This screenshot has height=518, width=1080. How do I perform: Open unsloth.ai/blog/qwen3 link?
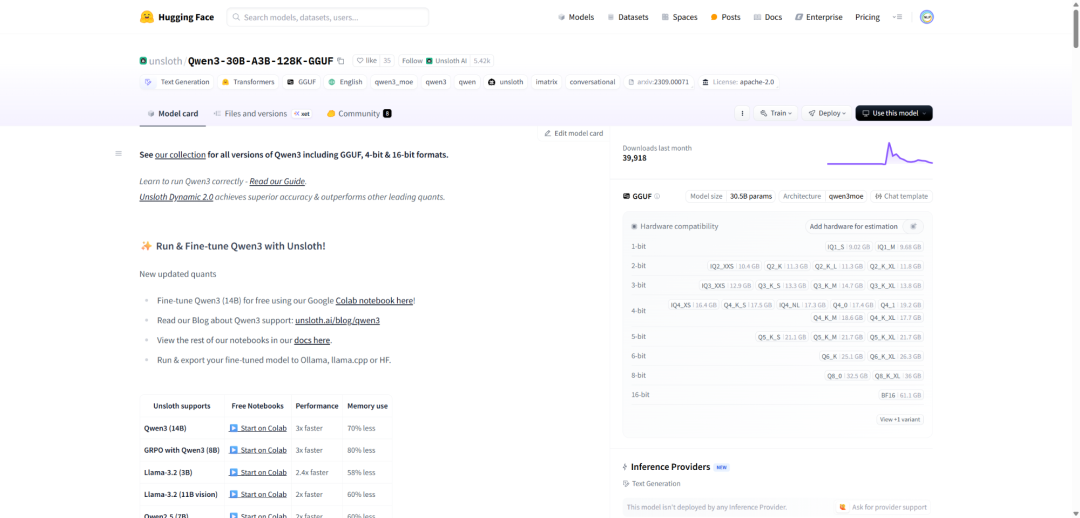pyautogui.click(x=338, y=320)
